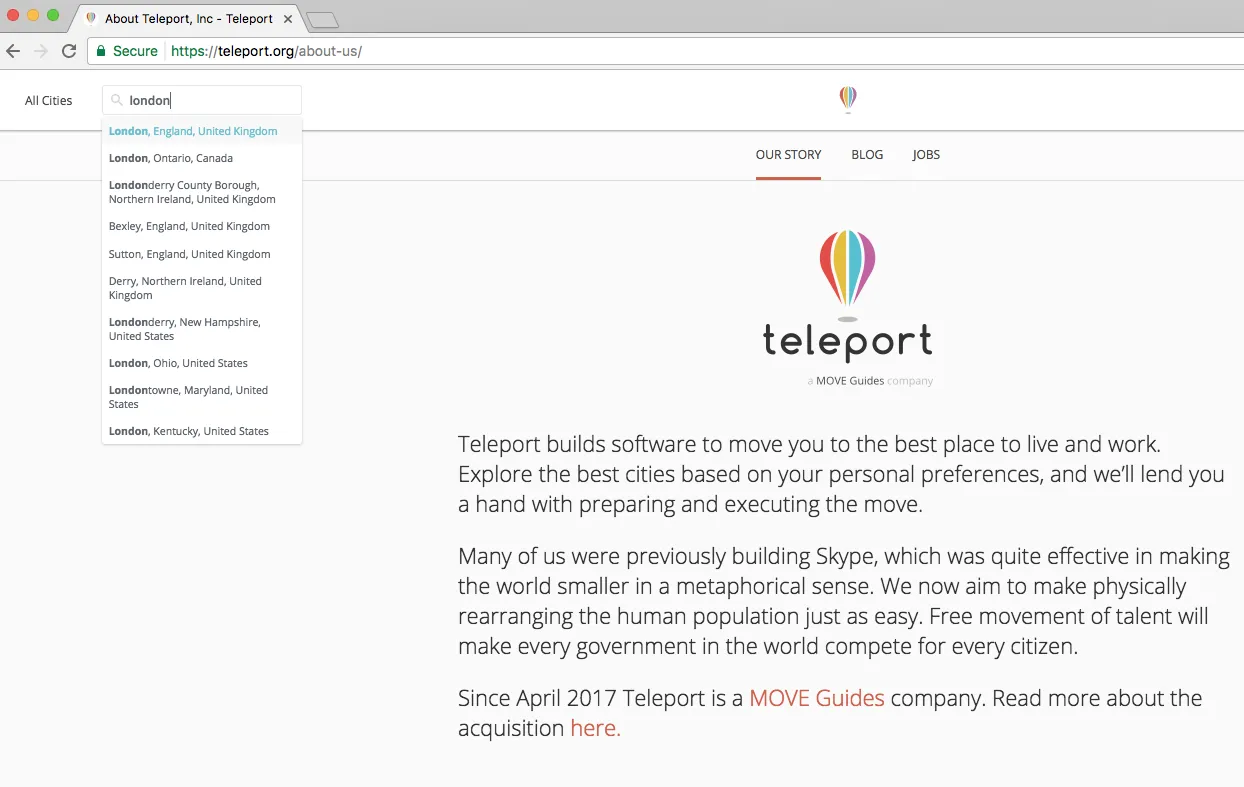
Task: Click the small Teleport balloon header logo
Action: click(848, 99)
